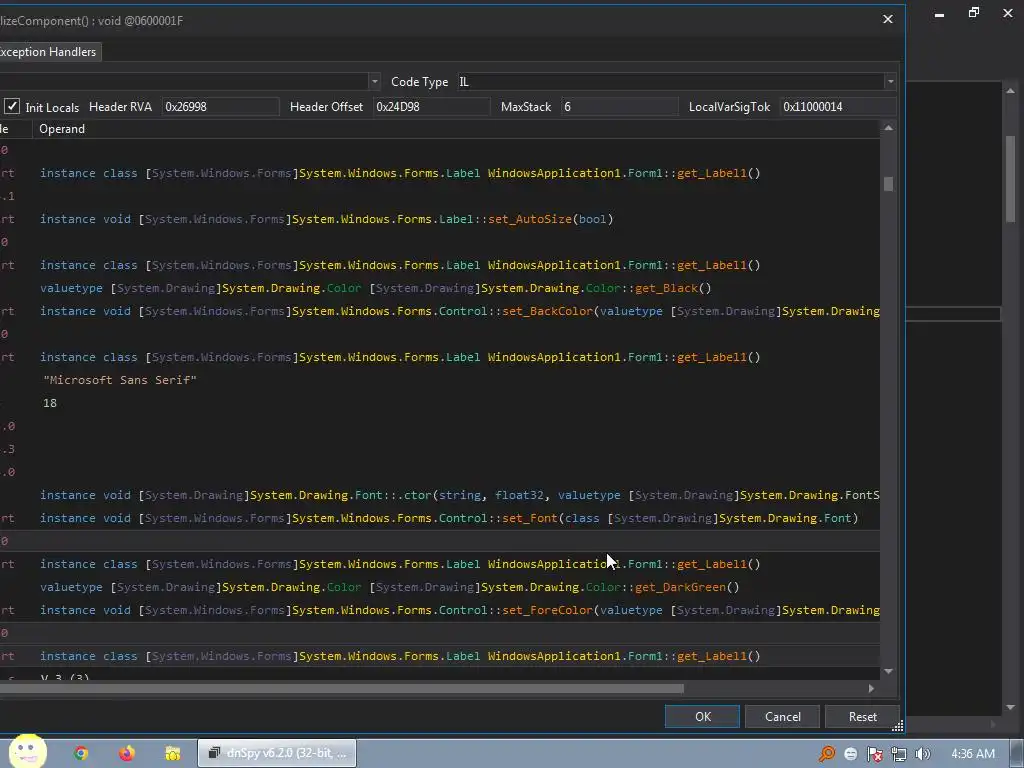
Task: Launch Chrome from the taskbar
Action: [x=81, y=753]
